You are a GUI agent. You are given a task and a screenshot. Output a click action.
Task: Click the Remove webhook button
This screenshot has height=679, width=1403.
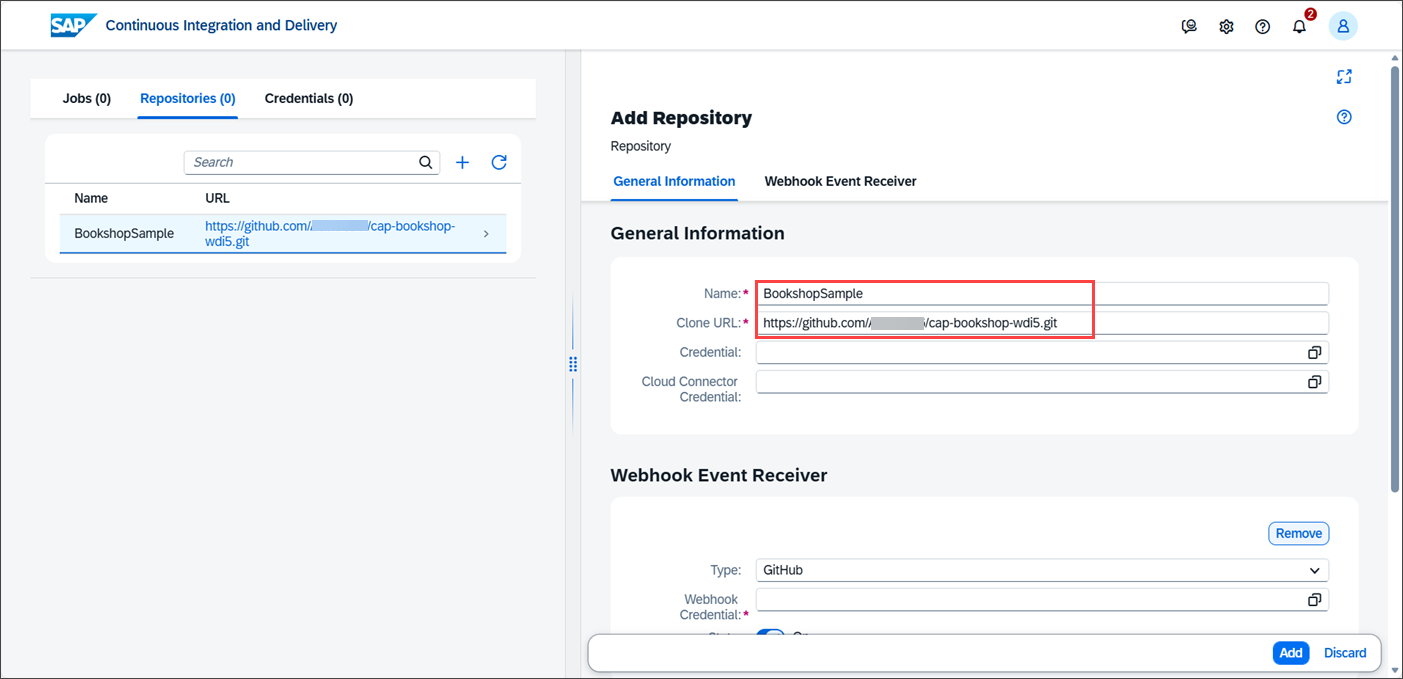click(1299, 533)
